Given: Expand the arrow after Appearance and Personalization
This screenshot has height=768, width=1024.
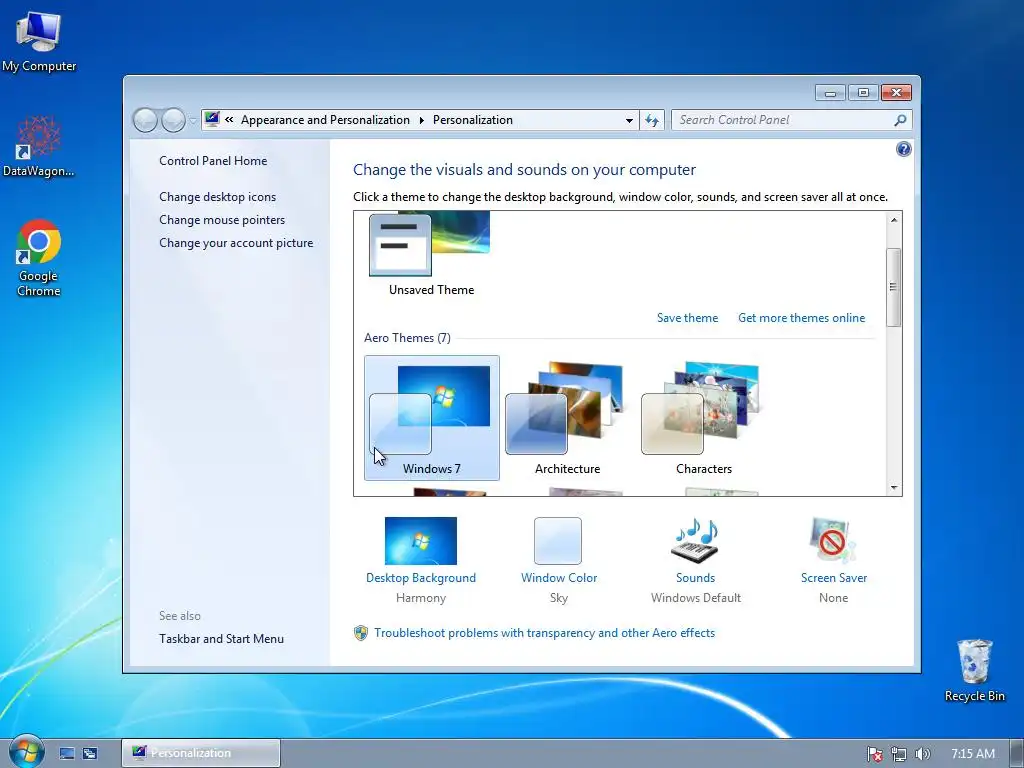Looking at the screenshot, I should coord(421,120).
